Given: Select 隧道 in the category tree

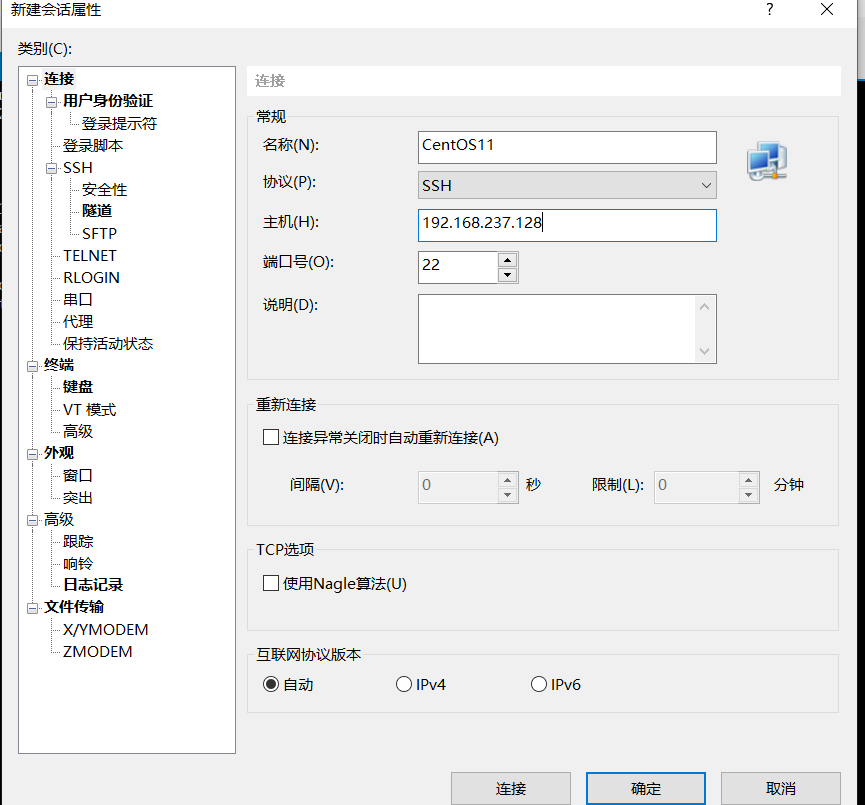Looking at the screenshot, I should 97,211.
